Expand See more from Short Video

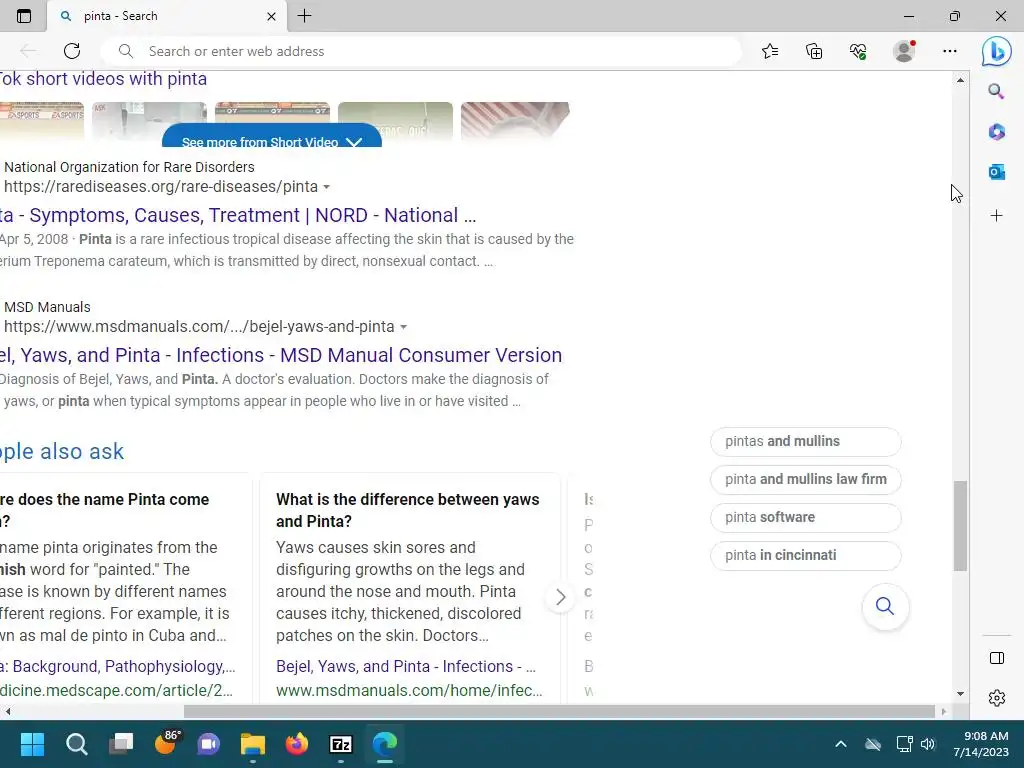[x=272, y=136]
